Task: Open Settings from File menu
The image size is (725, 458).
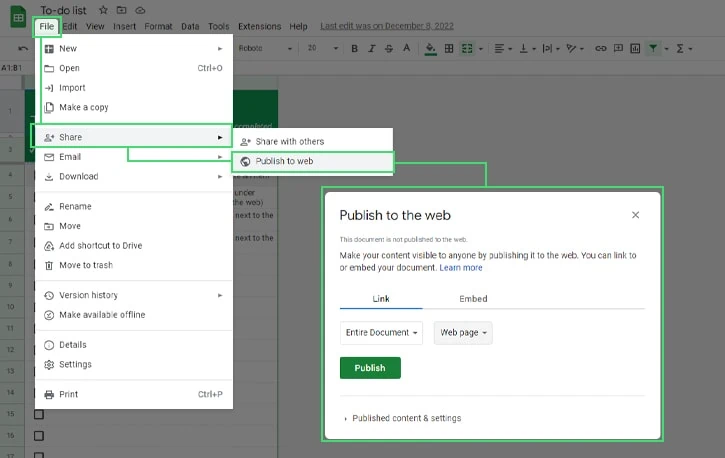Action: 134,364
